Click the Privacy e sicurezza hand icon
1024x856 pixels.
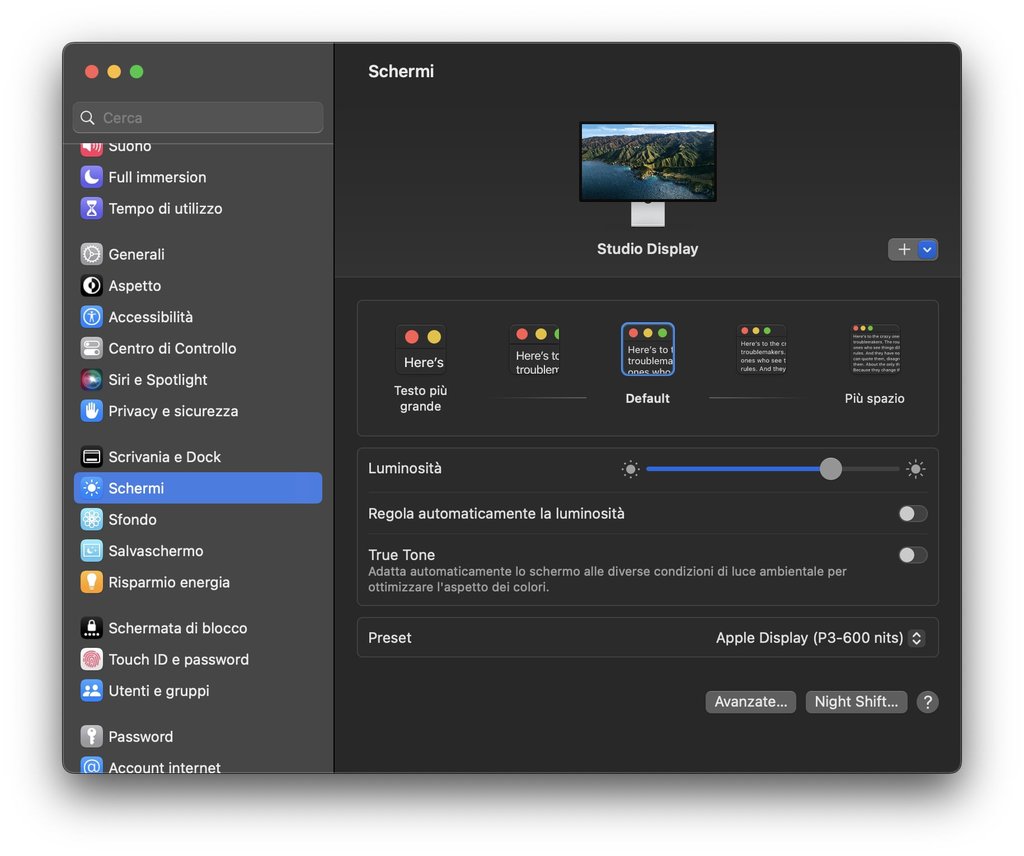tap(91, 411)
